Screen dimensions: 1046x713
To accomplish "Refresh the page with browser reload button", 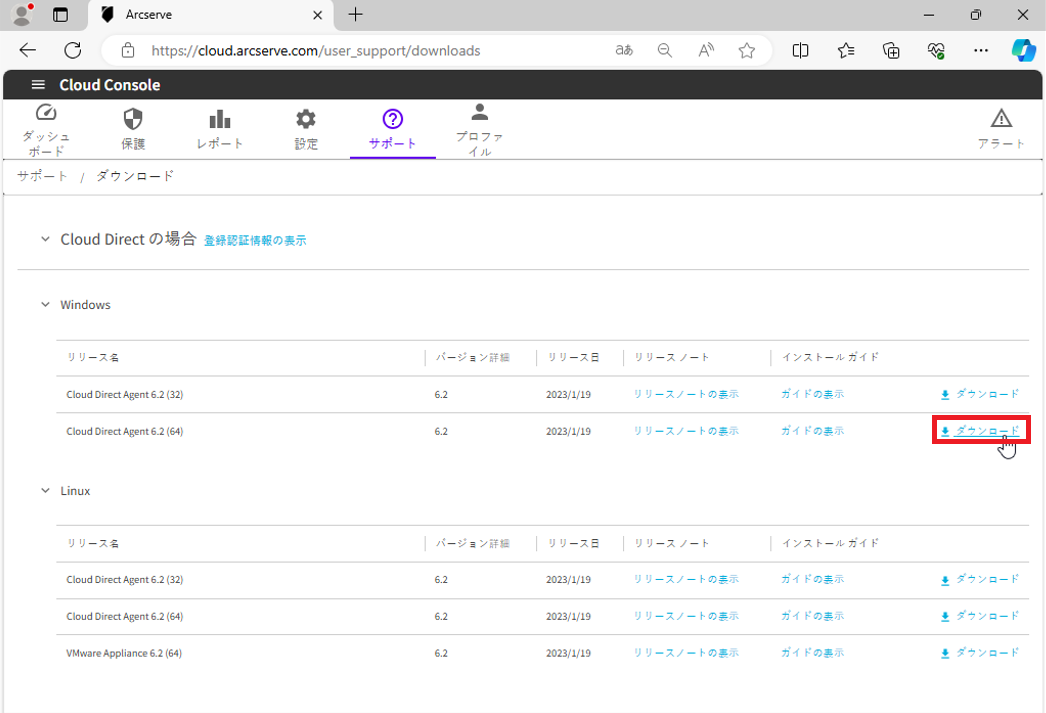I will 73,50.
